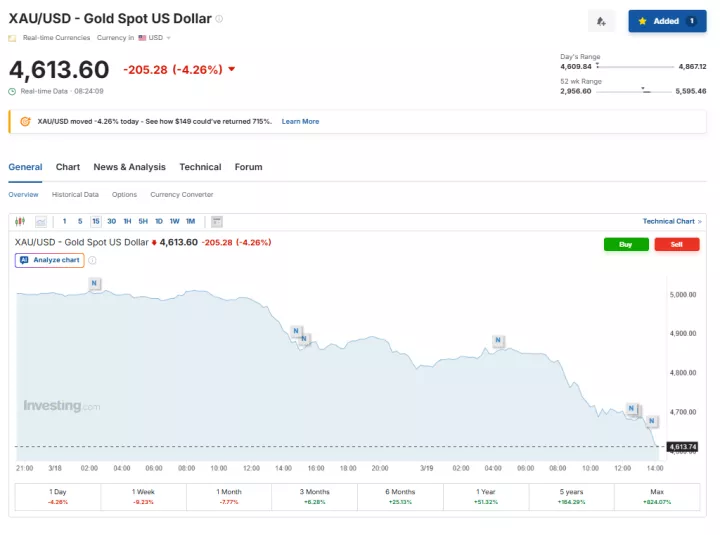Click the N news marker near 02:00
The width and height of the screenshot is (720, 535).
point(95,284)
